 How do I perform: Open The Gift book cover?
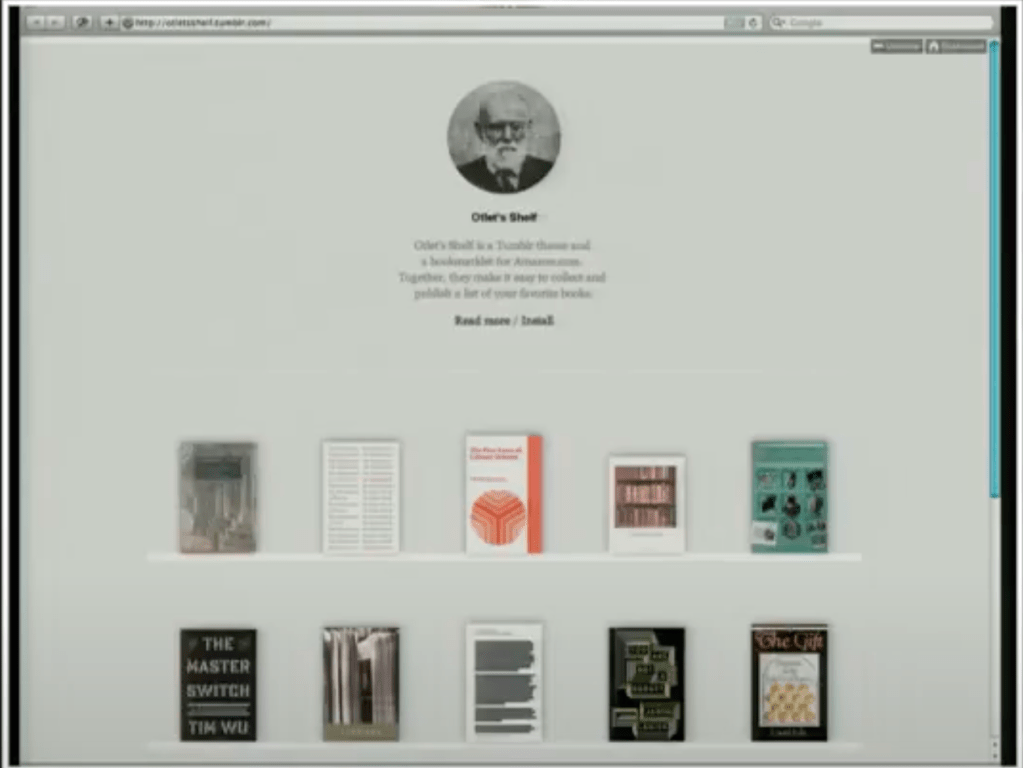click(x=789, y=683)
